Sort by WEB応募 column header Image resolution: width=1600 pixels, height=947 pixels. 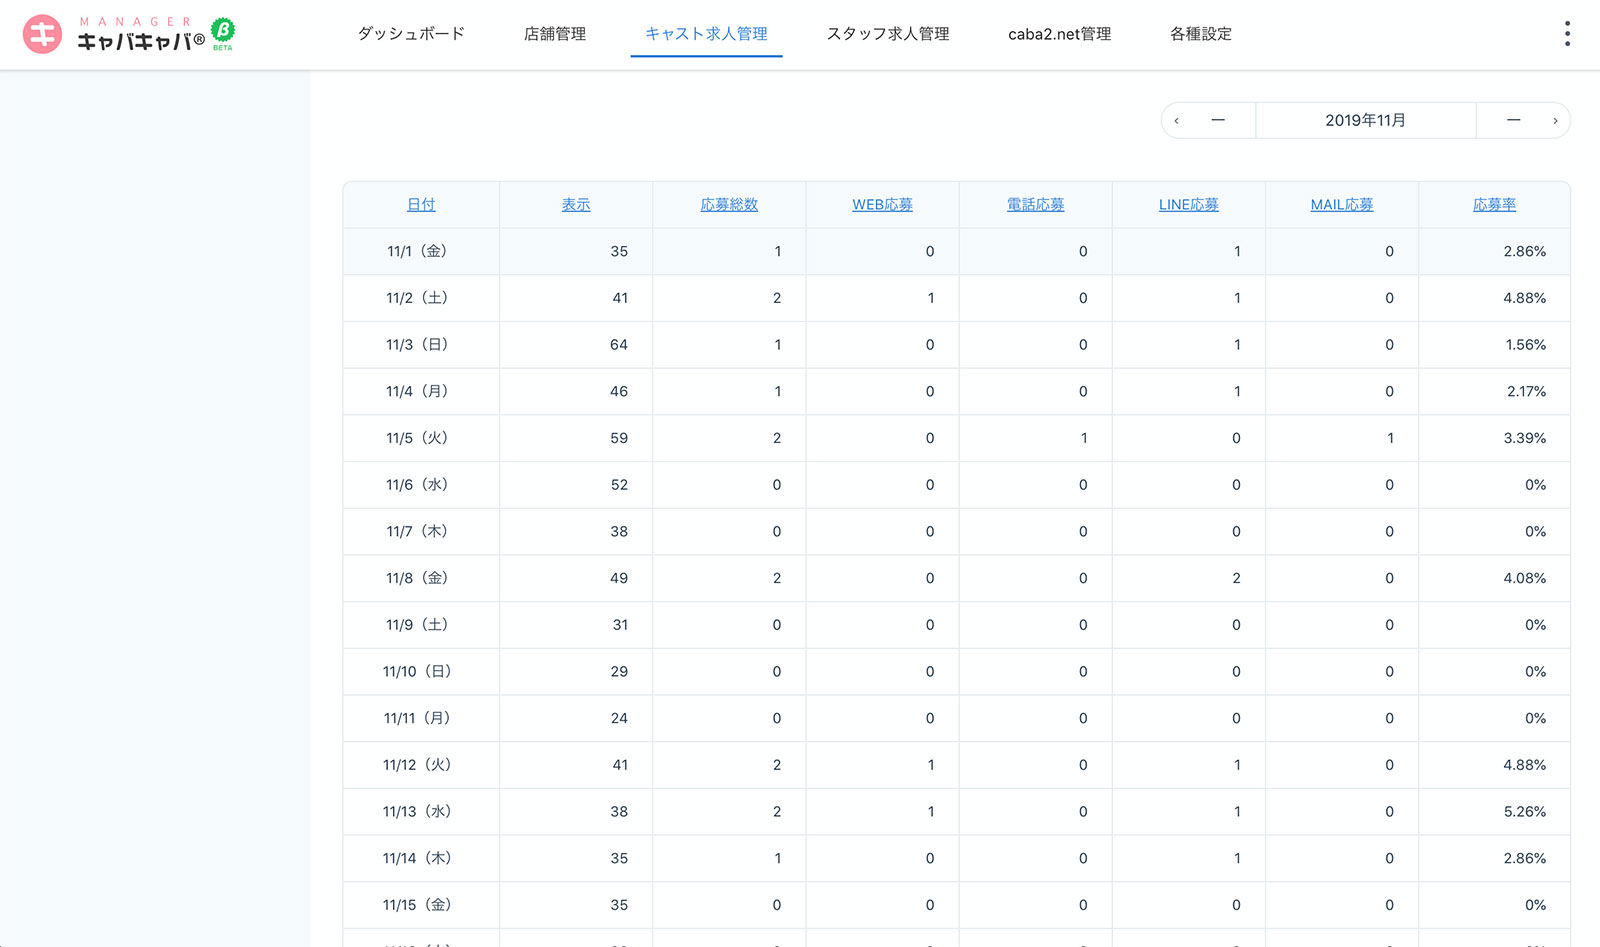882,205
